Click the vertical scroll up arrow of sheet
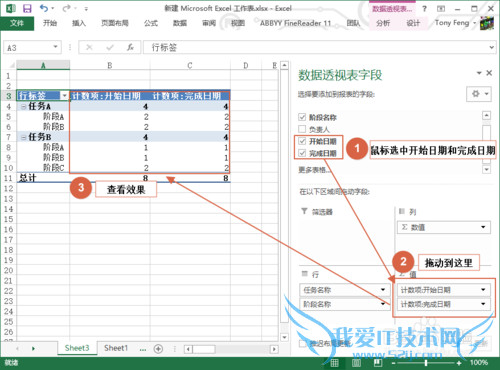This screenshot has width=500, height=370. click(x=284, y=65)
